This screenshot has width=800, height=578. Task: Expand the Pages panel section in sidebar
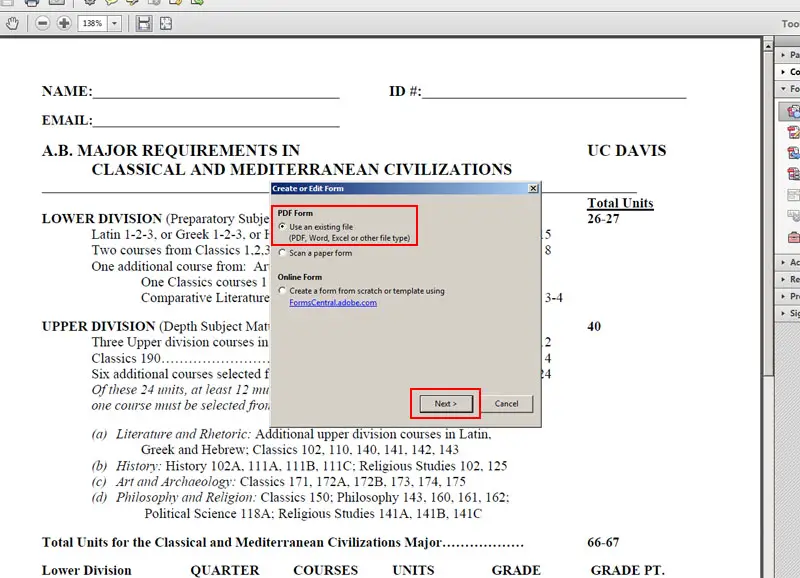789,55
